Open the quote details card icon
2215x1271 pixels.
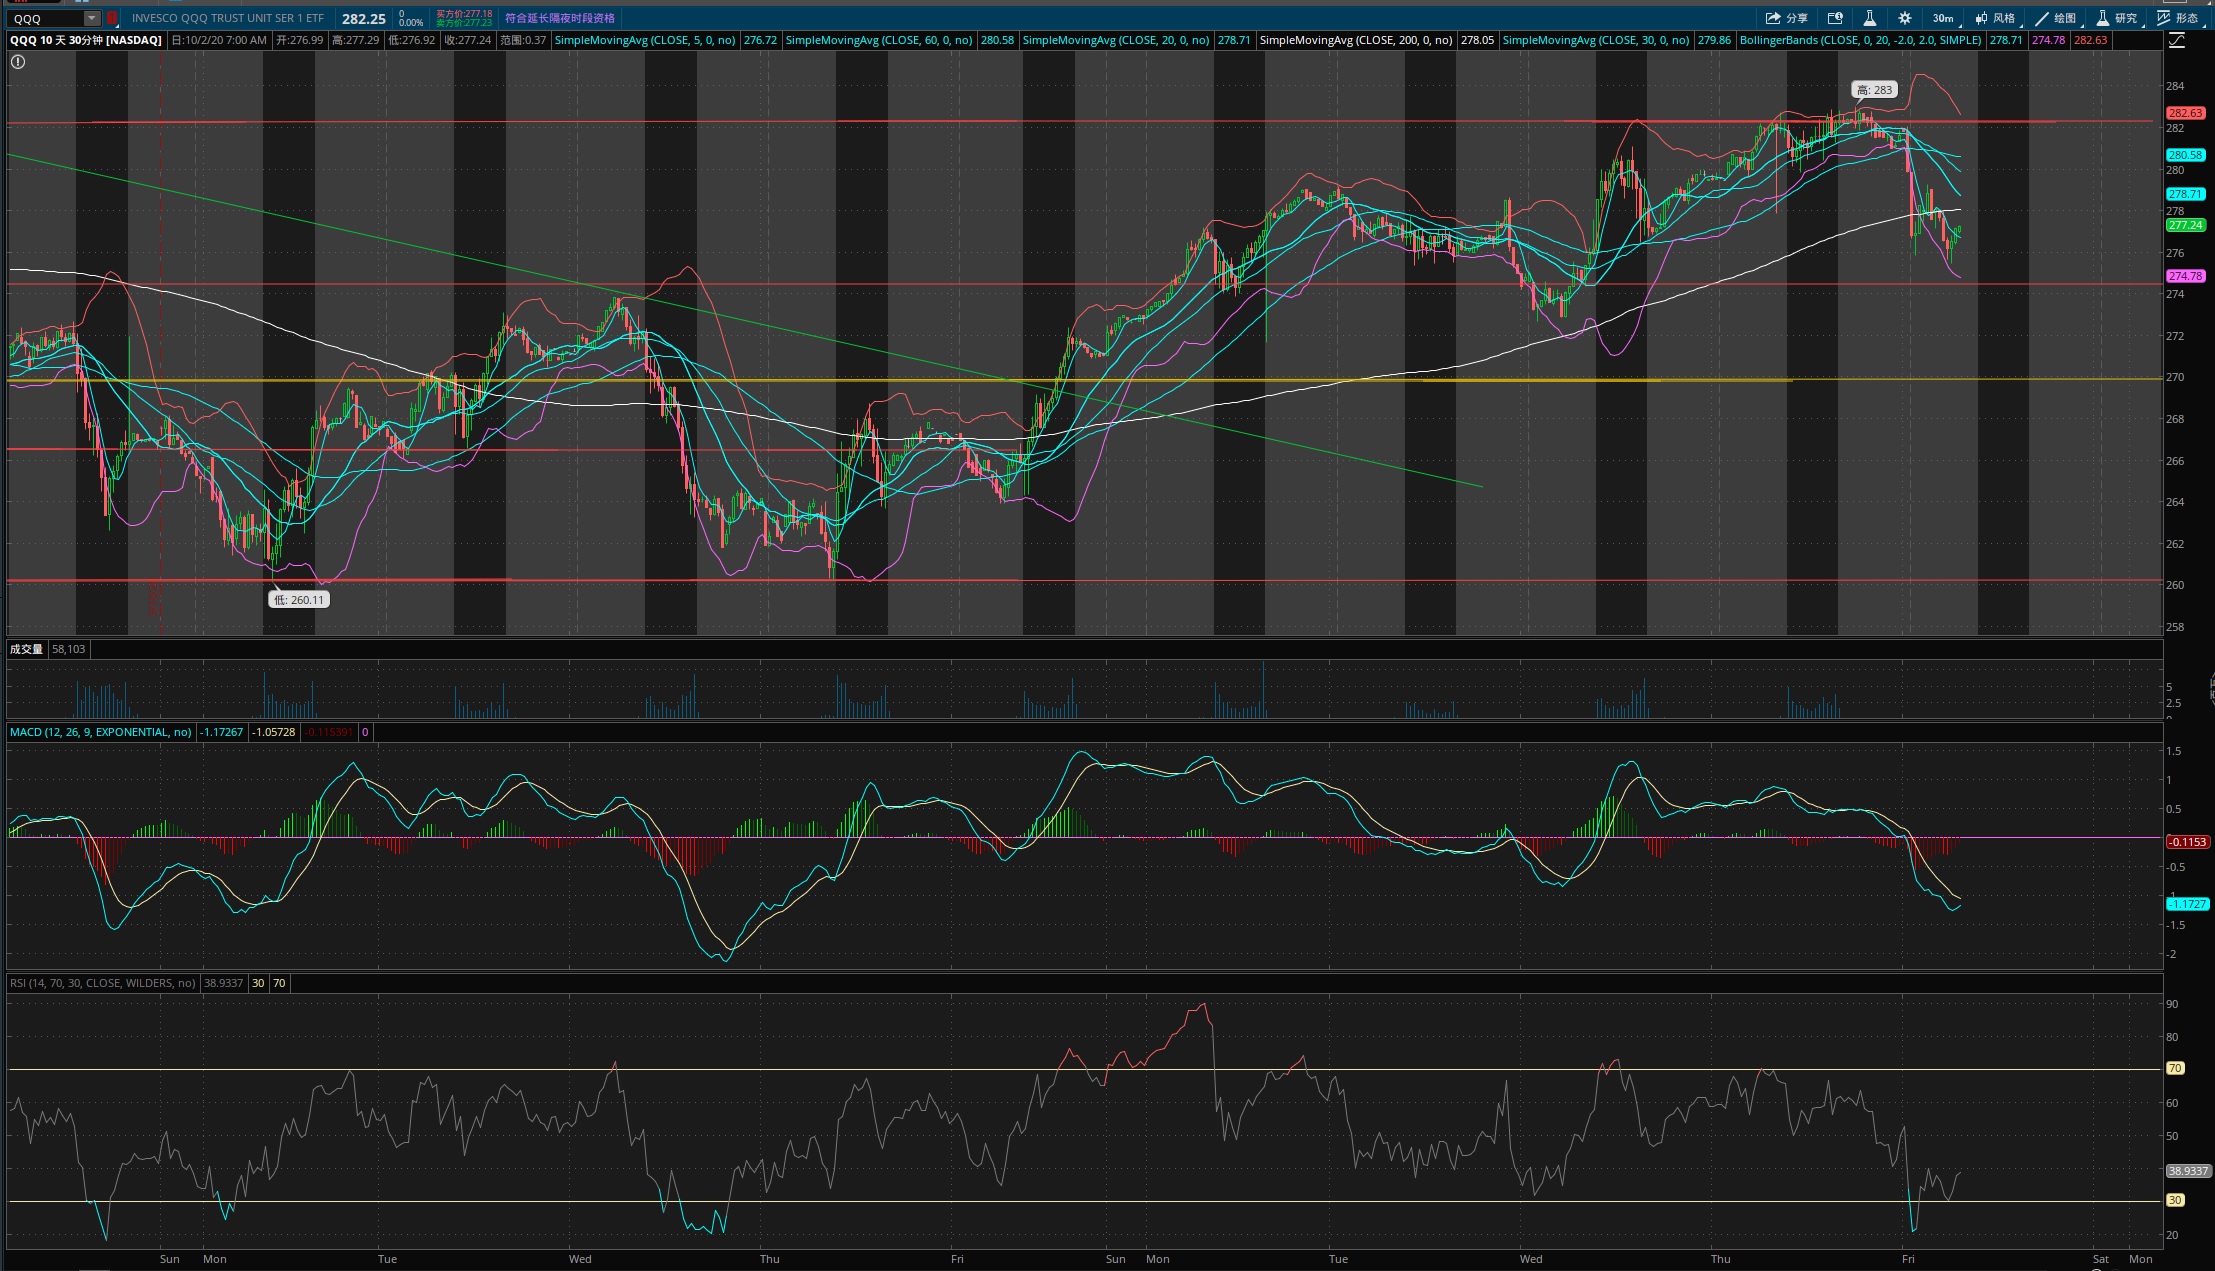click(1835, 18)
